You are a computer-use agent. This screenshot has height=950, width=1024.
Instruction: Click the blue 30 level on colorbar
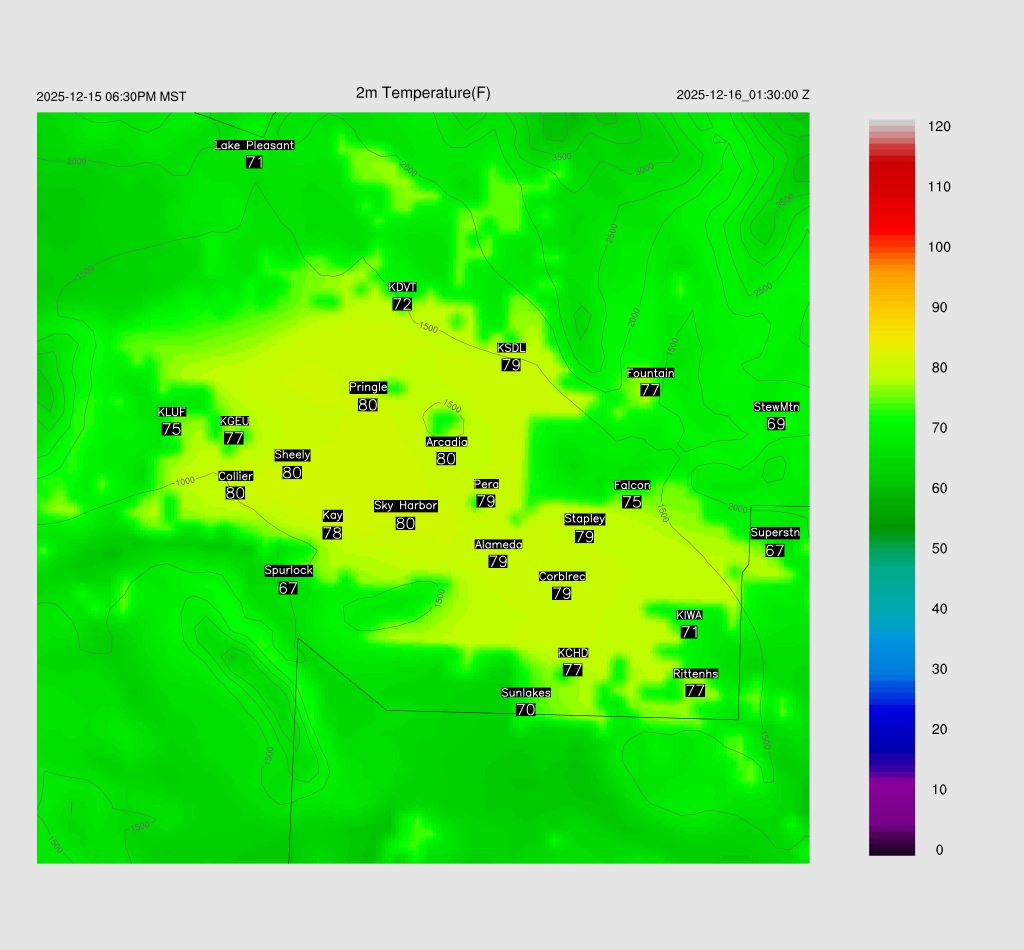892,669
